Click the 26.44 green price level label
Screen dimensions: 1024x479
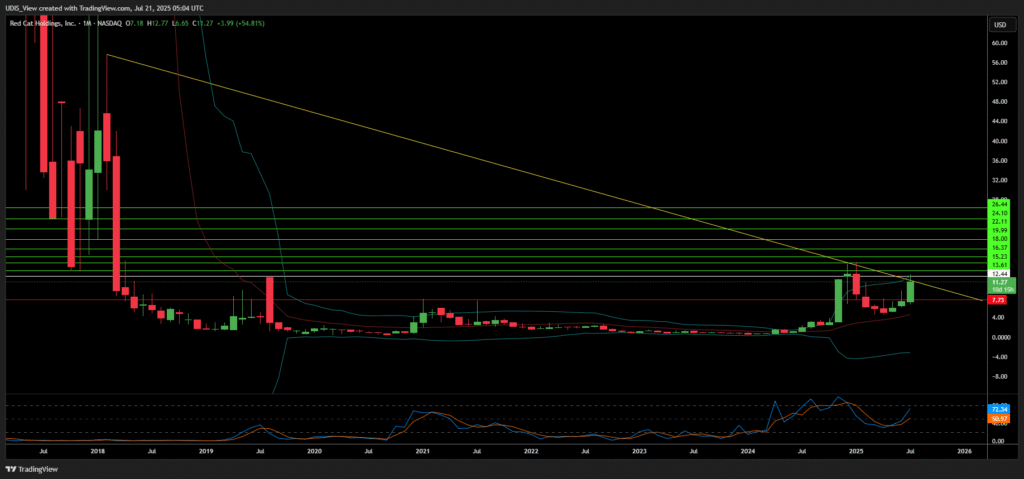(x=997, y=203)
